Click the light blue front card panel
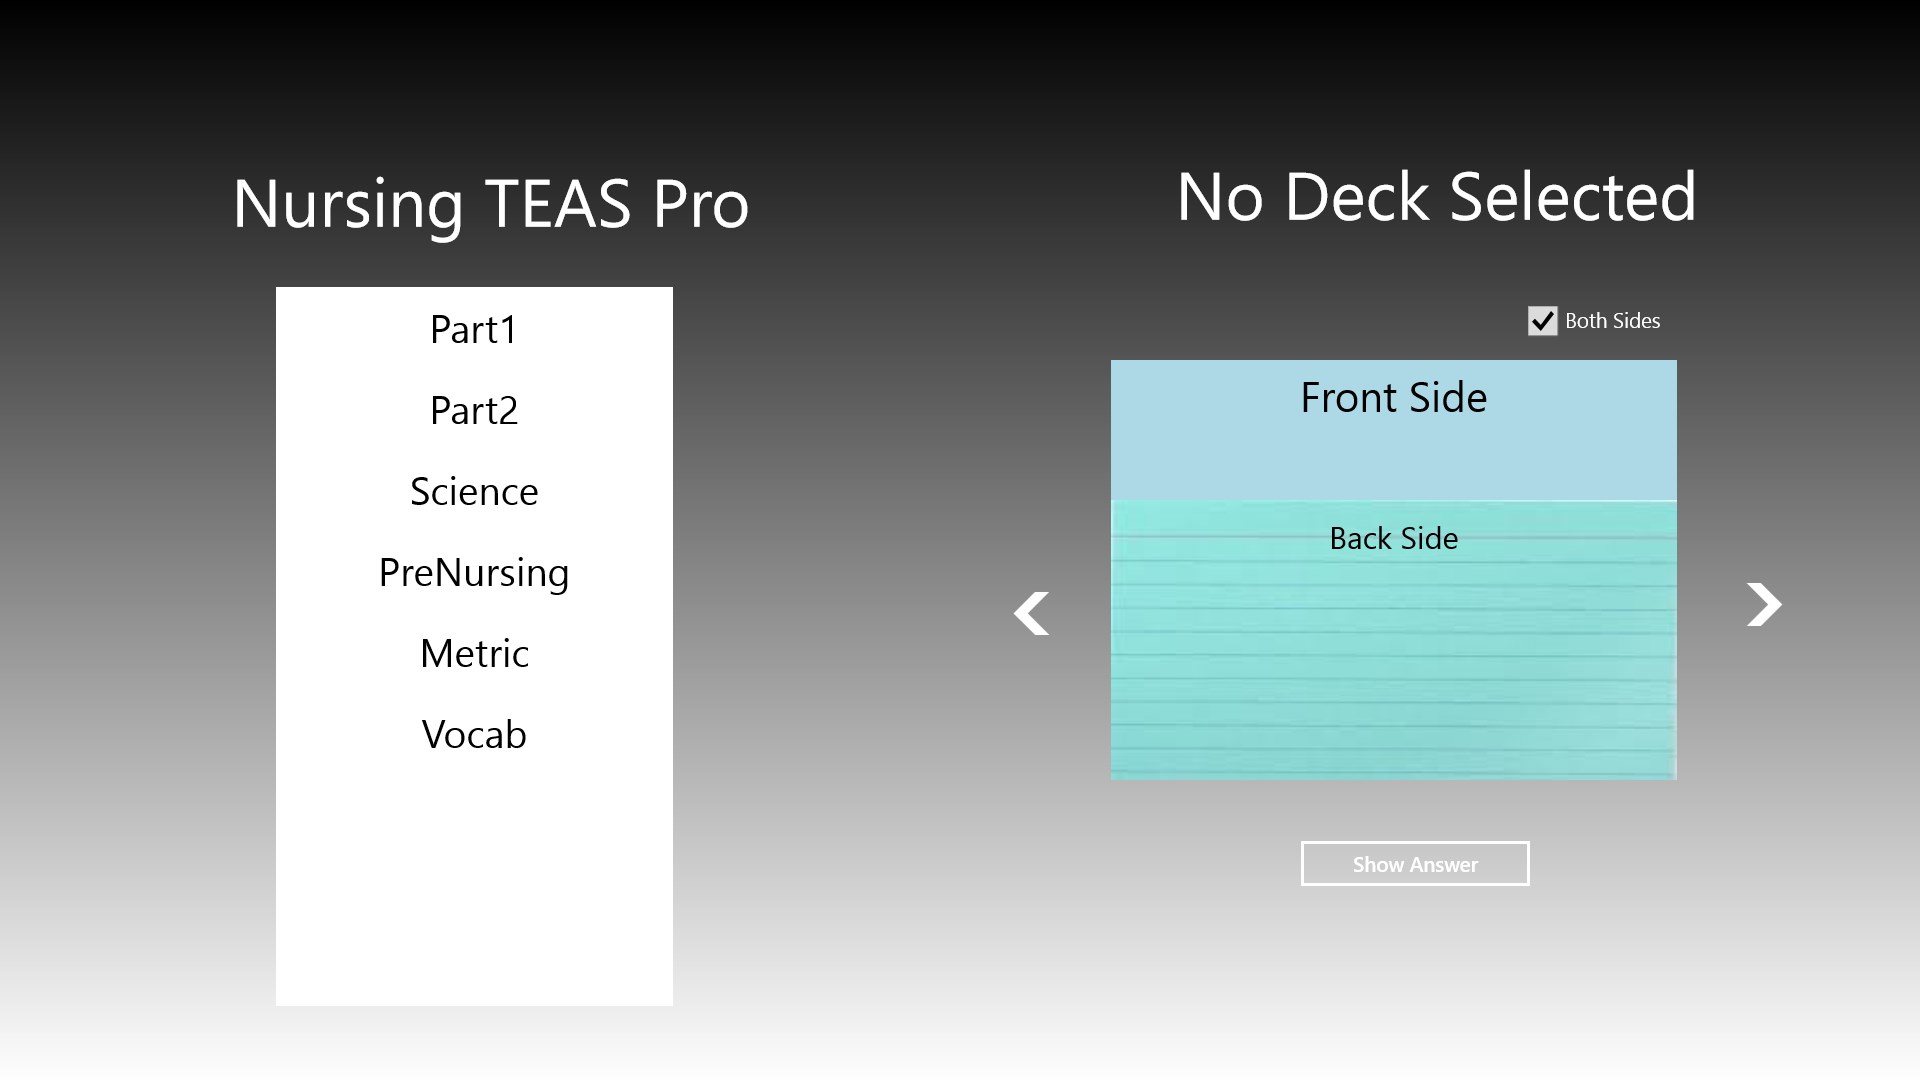 point(1393,455)
